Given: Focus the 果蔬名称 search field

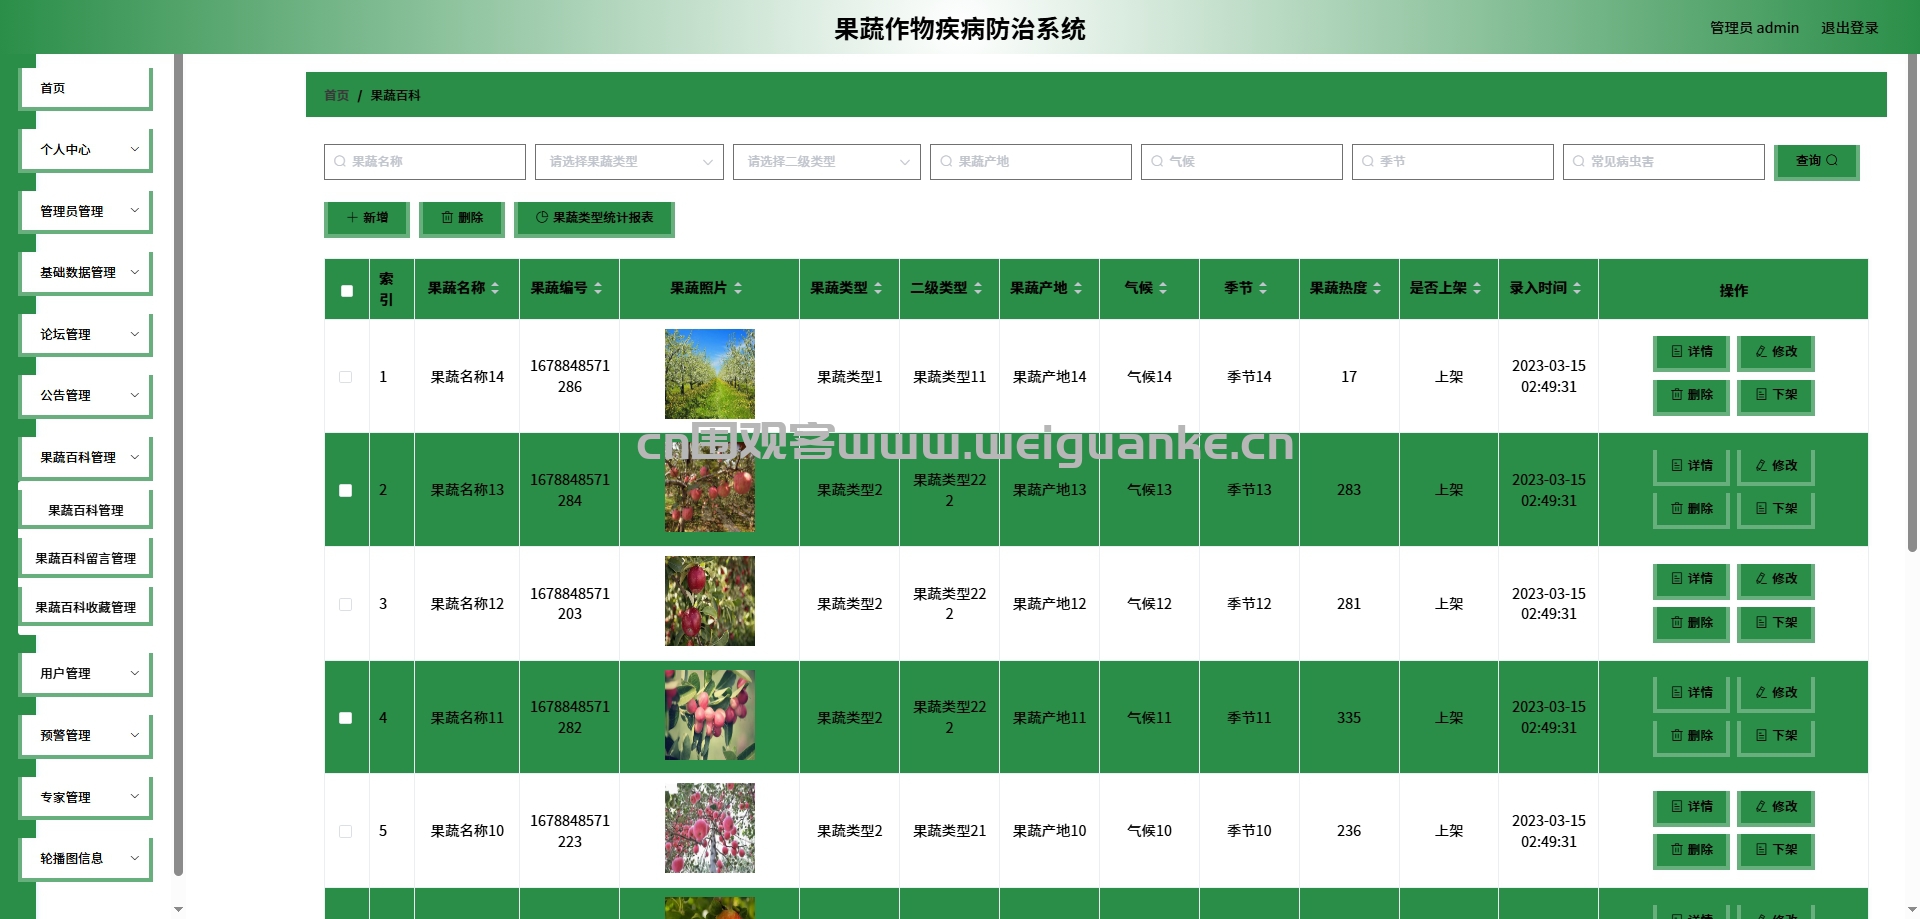Looking at the screenshot, I should (x=425, y=162).
